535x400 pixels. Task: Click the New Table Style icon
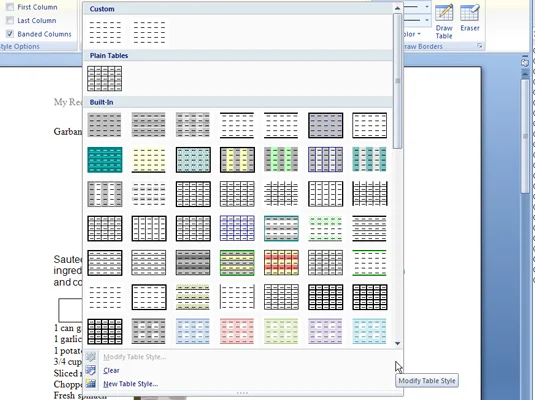[91, 384]
